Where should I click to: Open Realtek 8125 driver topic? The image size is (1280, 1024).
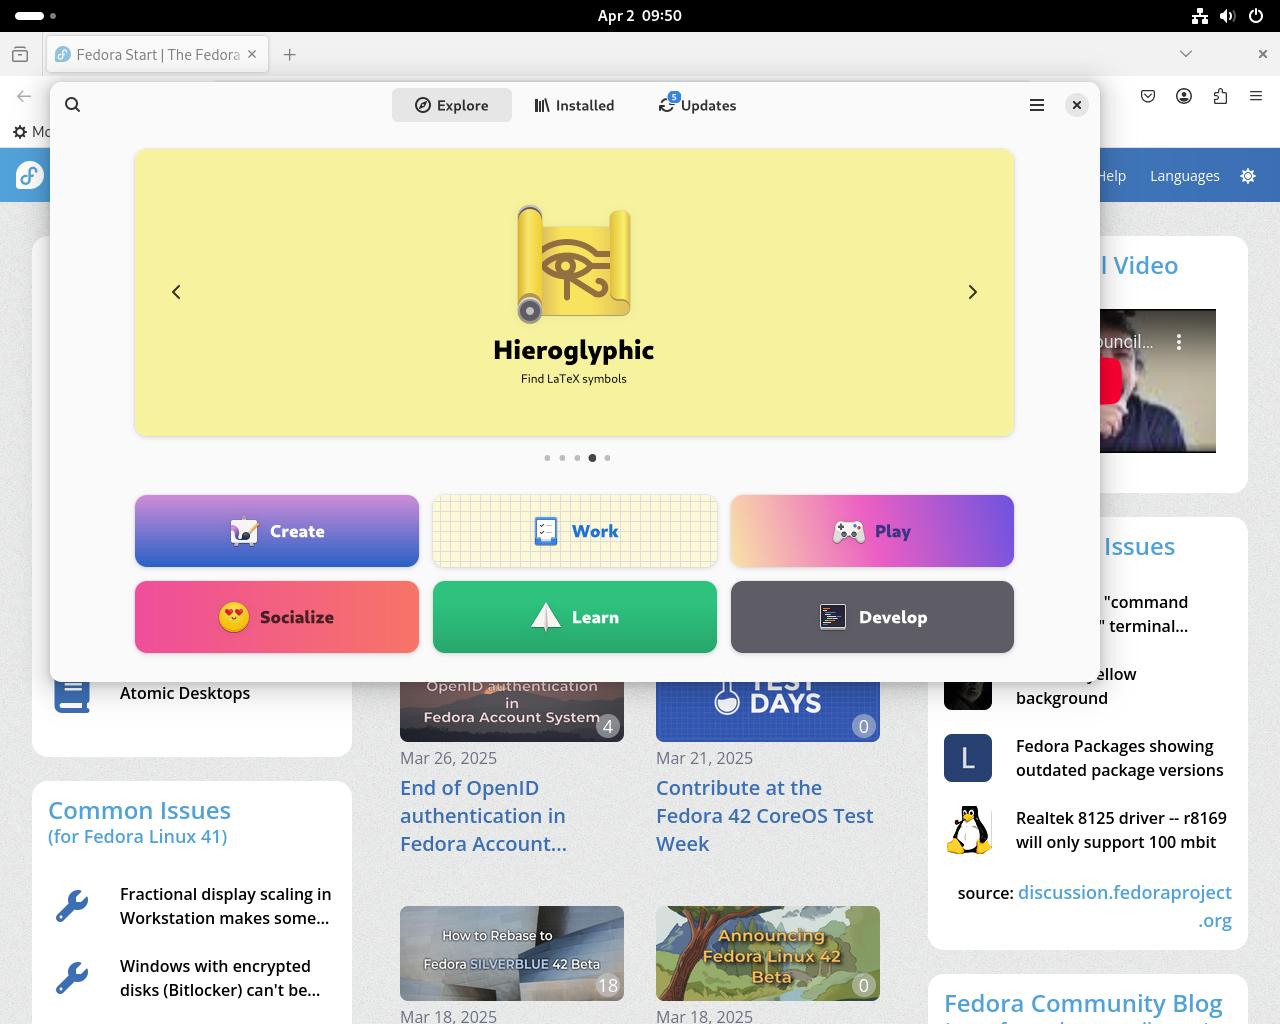tap(1121, 830)
